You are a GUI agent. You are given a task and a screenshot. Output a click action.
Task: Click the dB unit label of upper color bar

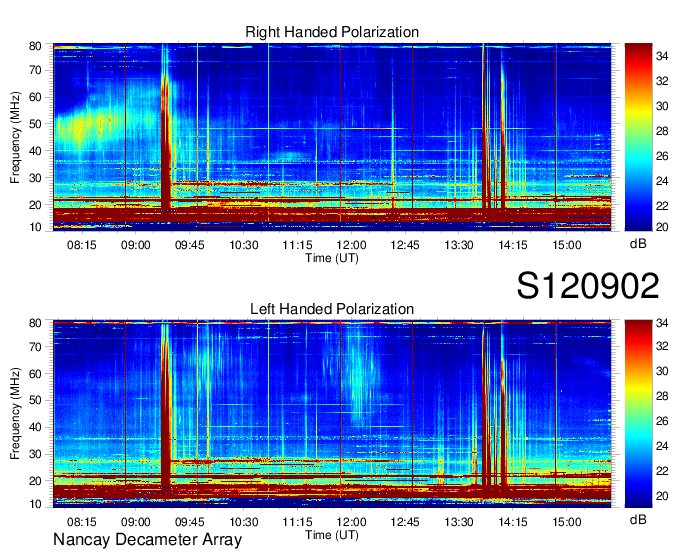pos(638,244)
